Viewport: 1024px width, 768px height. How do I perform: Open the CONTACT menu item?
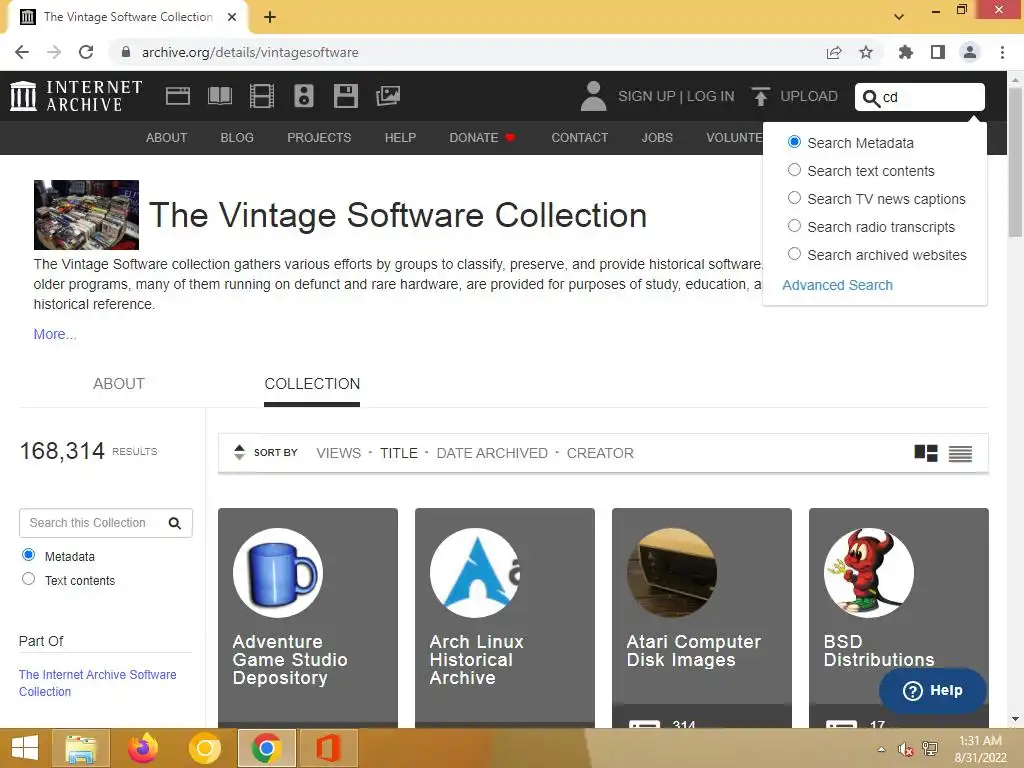coord(580,138)
